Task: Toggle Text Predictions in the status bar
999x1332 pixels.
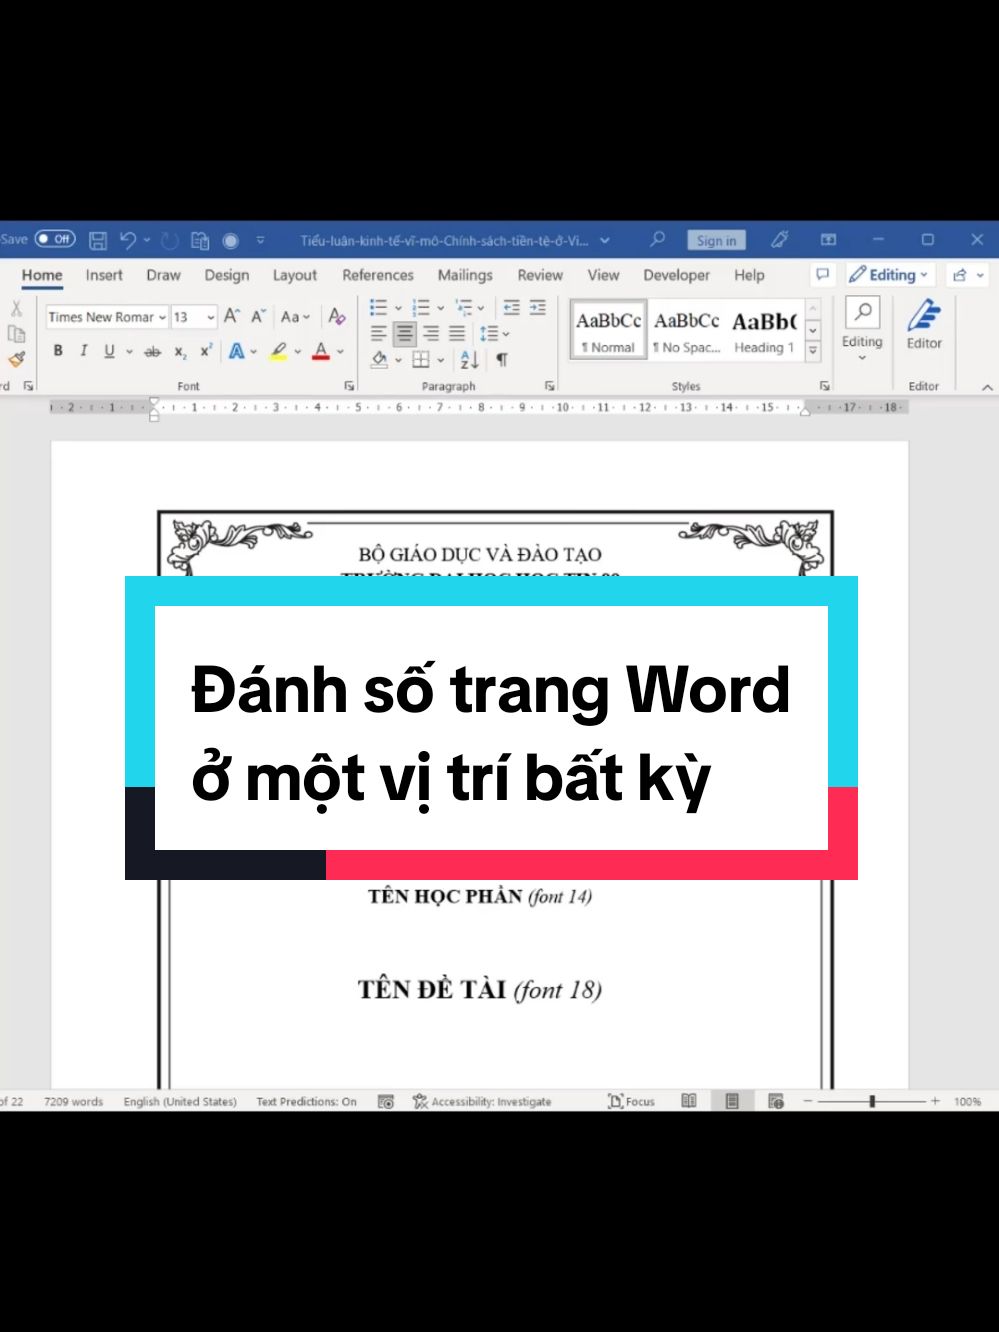Action: [305, 1101]
